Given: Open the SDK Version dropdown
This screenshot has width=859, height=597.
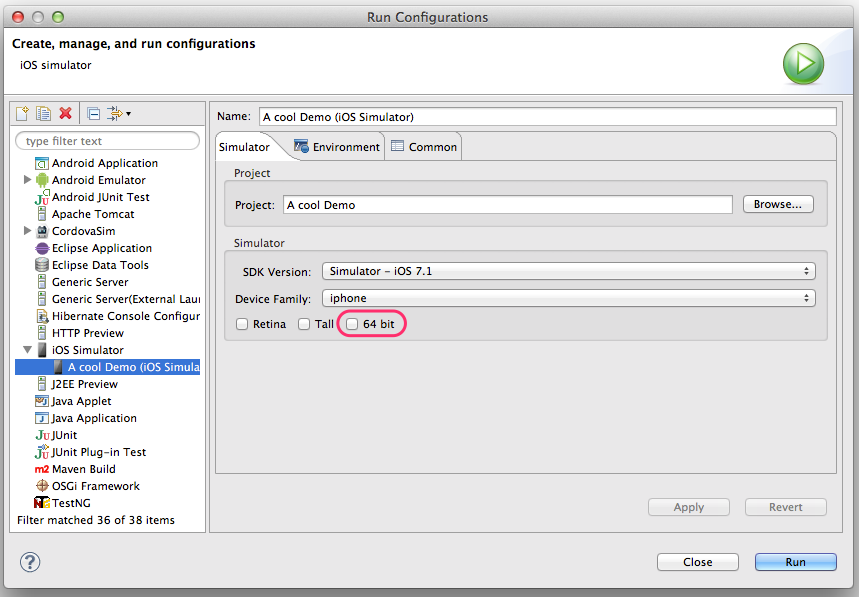Looking at the screenshot, I should coord(568,271).
